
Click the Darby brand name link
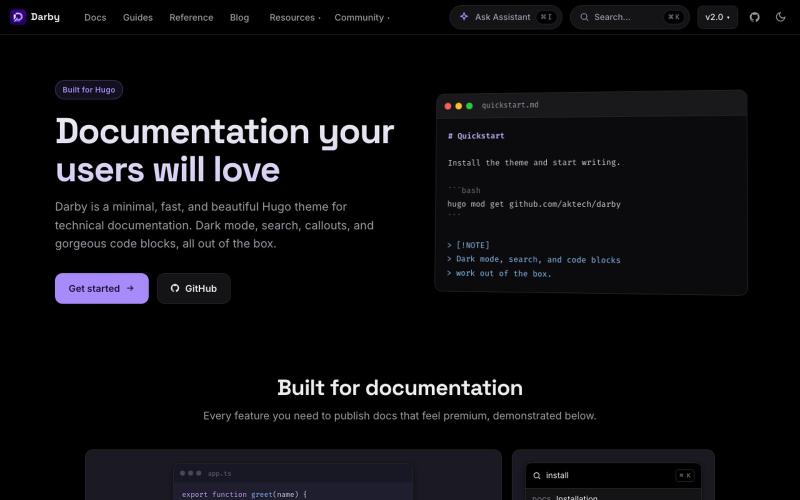(45, 17)
